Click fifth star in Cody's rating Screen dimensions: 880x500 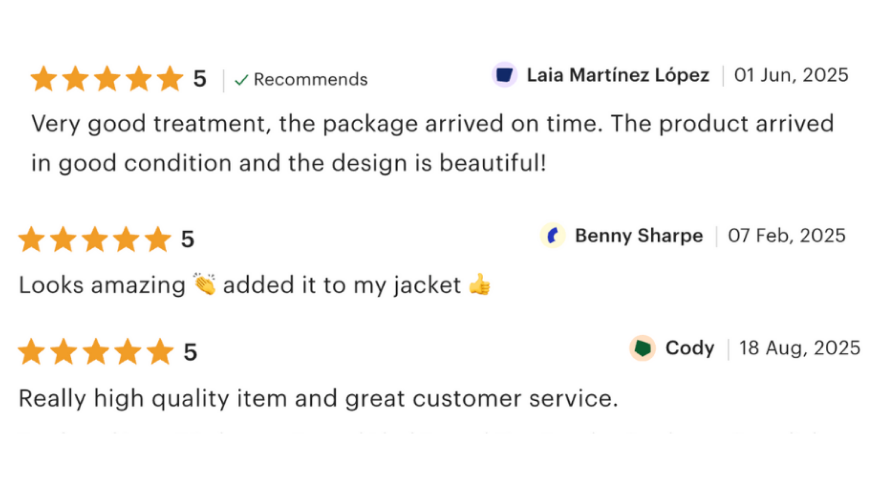point(159,352)
